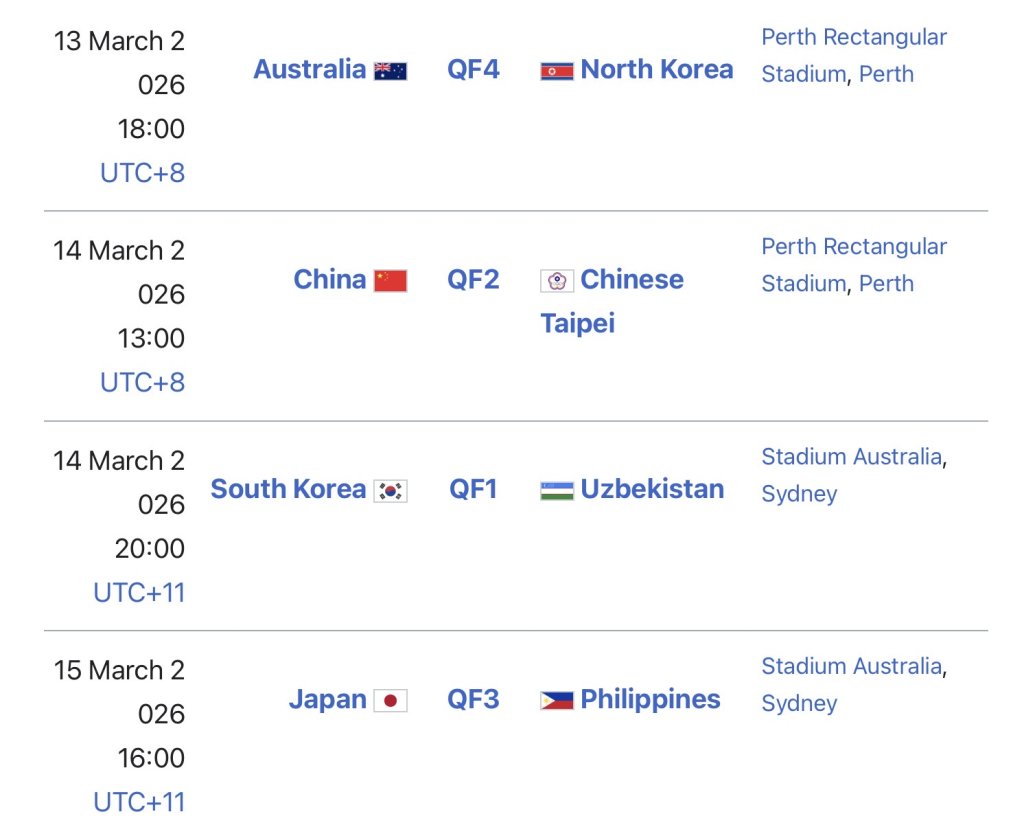
Task: Open the QF3 match link
Action: (473, 699)
